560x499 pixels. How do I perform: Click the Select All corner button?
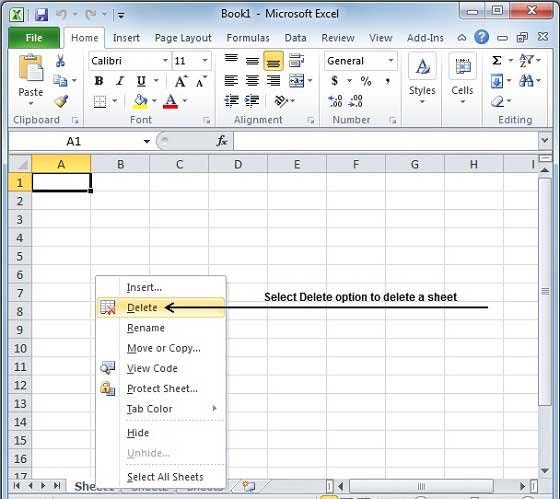pos(20,164)
